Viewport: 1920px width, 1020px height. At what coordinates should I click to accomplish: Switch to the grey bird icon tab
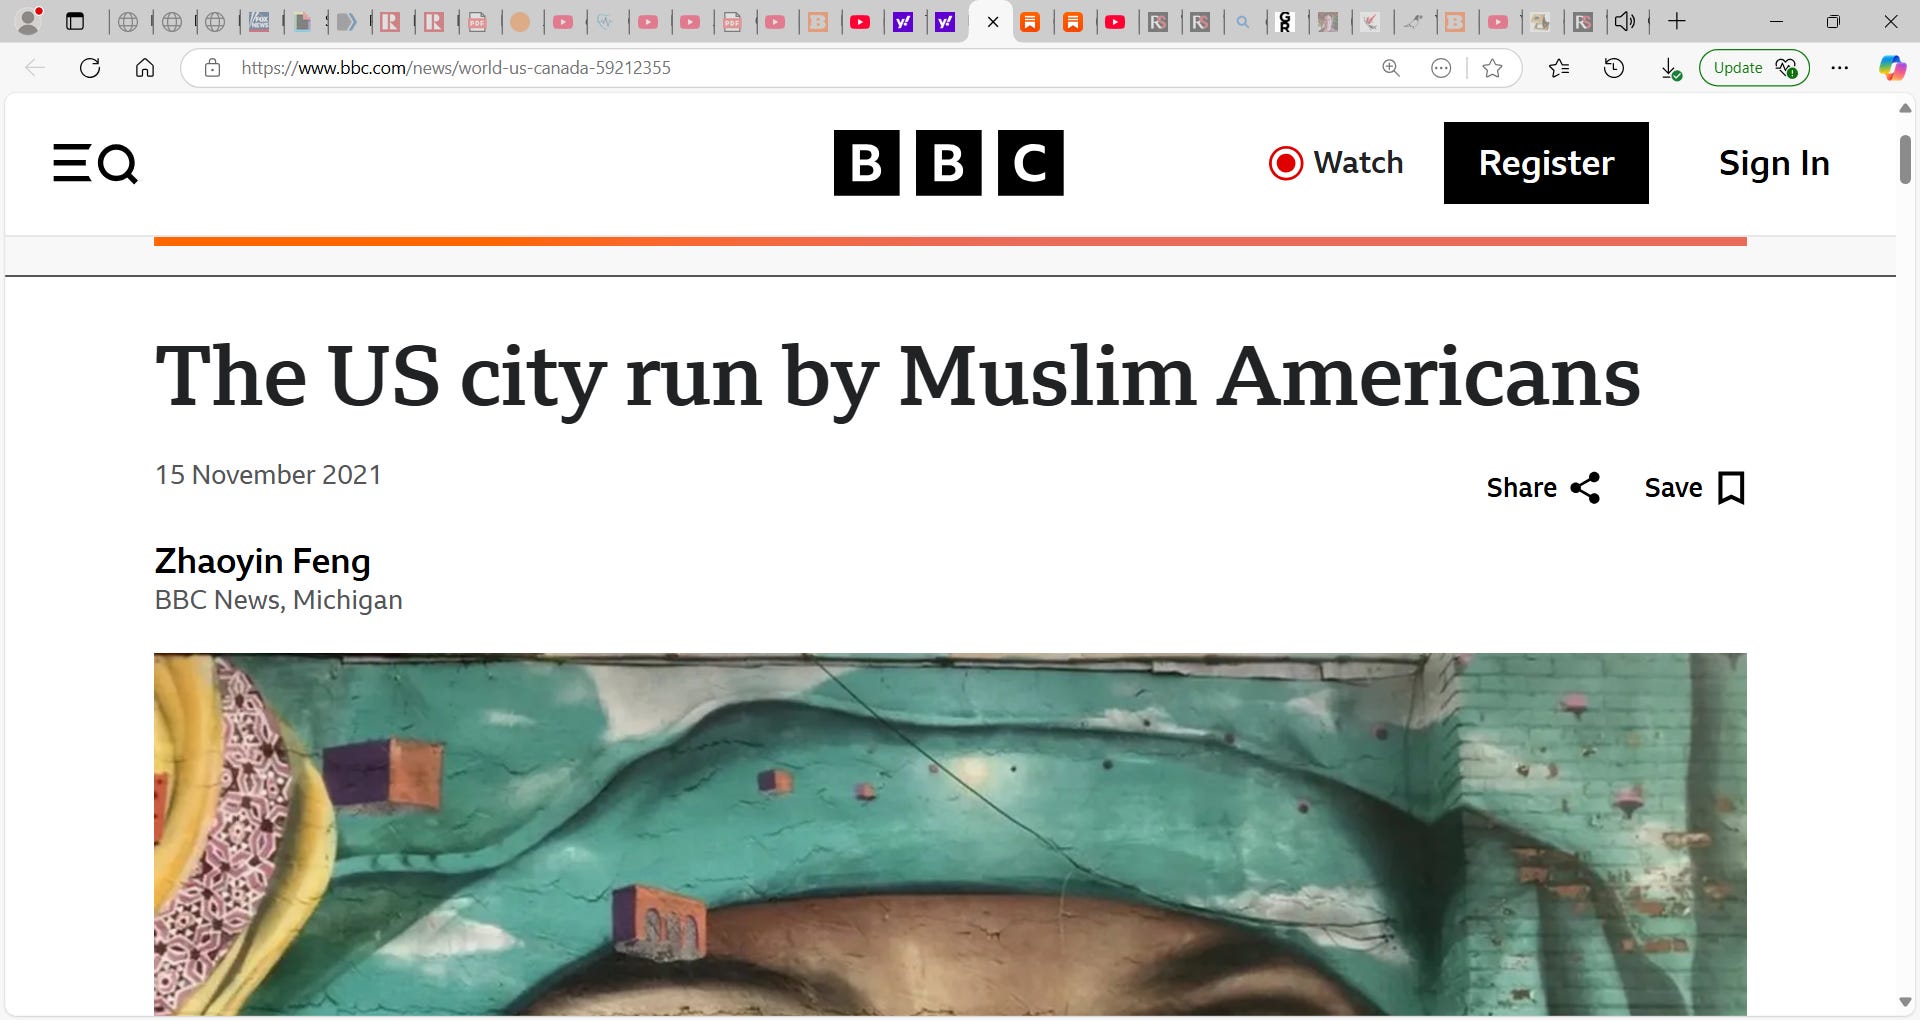click(1413, 21)
